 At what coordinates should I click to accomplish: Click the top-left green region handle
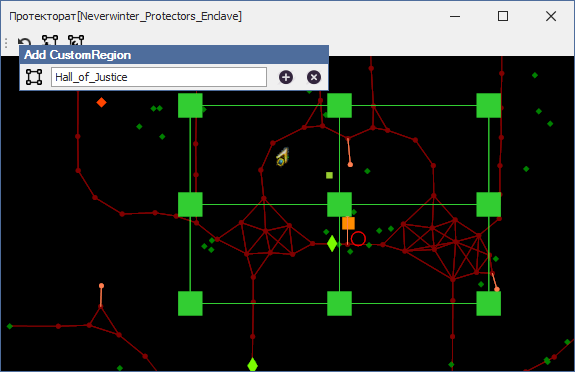(190, 106)
